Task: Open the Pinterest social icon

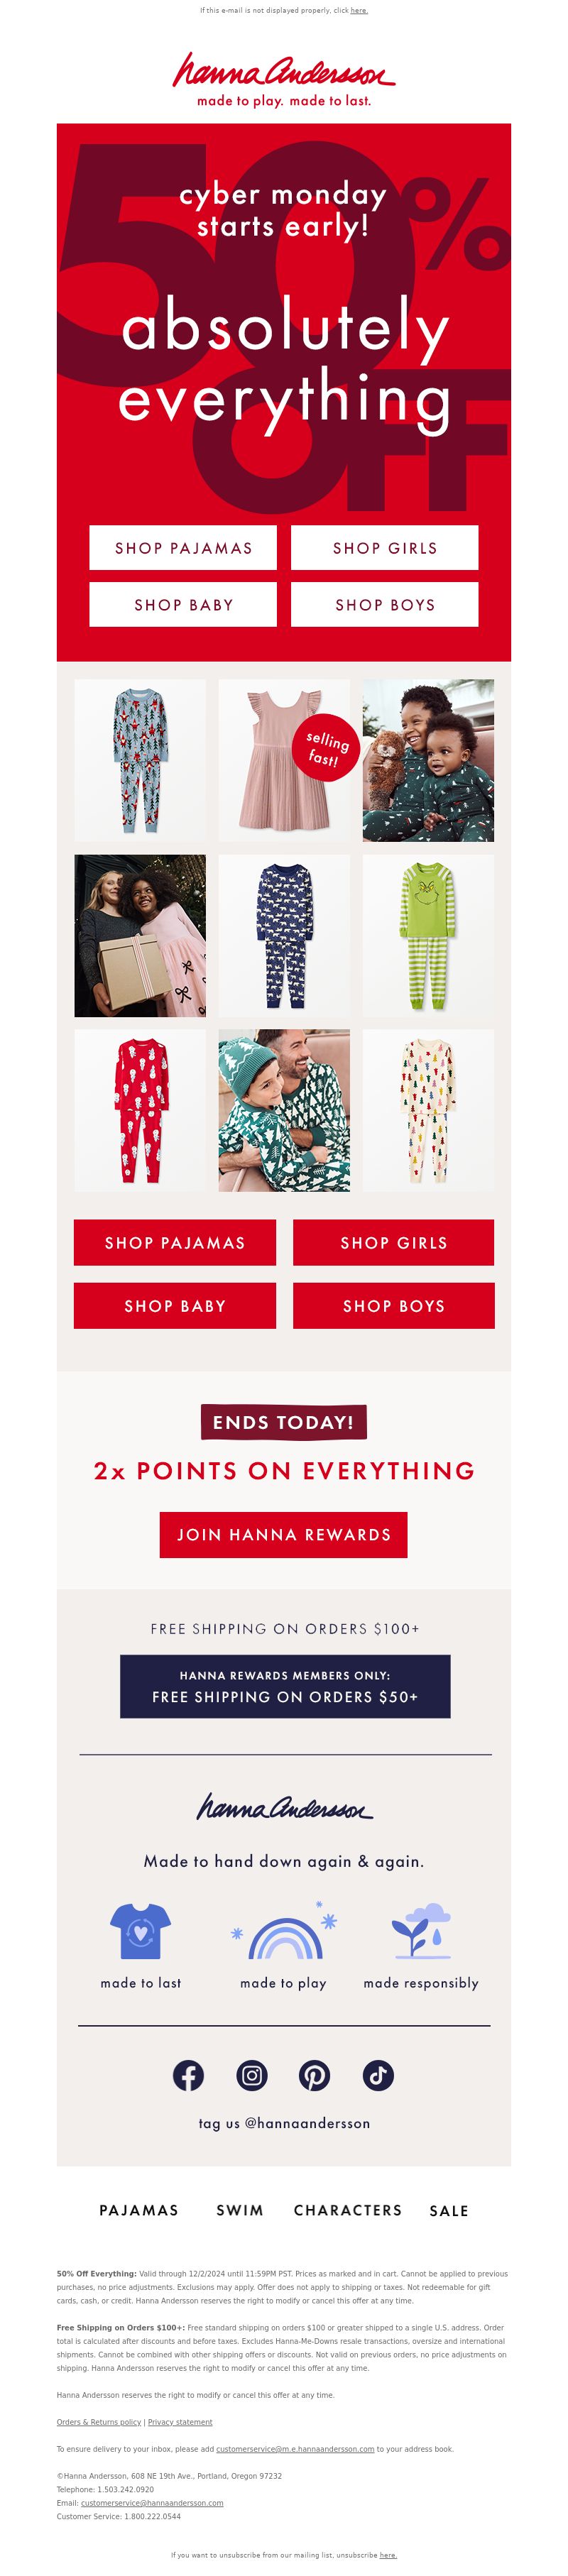Action: (315, 2075)
